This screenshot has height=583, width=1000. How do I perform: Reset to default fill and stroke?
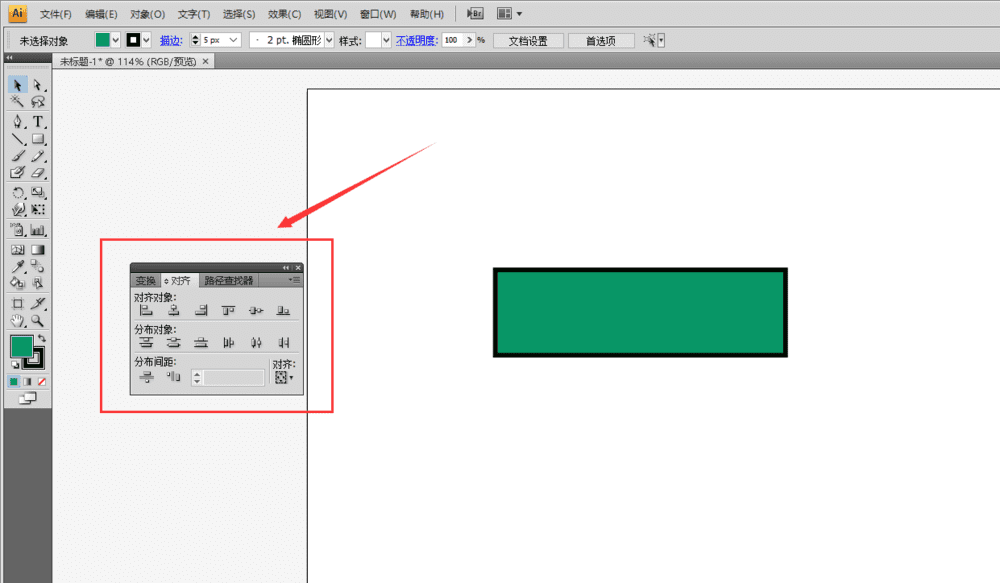click(x=15, y=365)
